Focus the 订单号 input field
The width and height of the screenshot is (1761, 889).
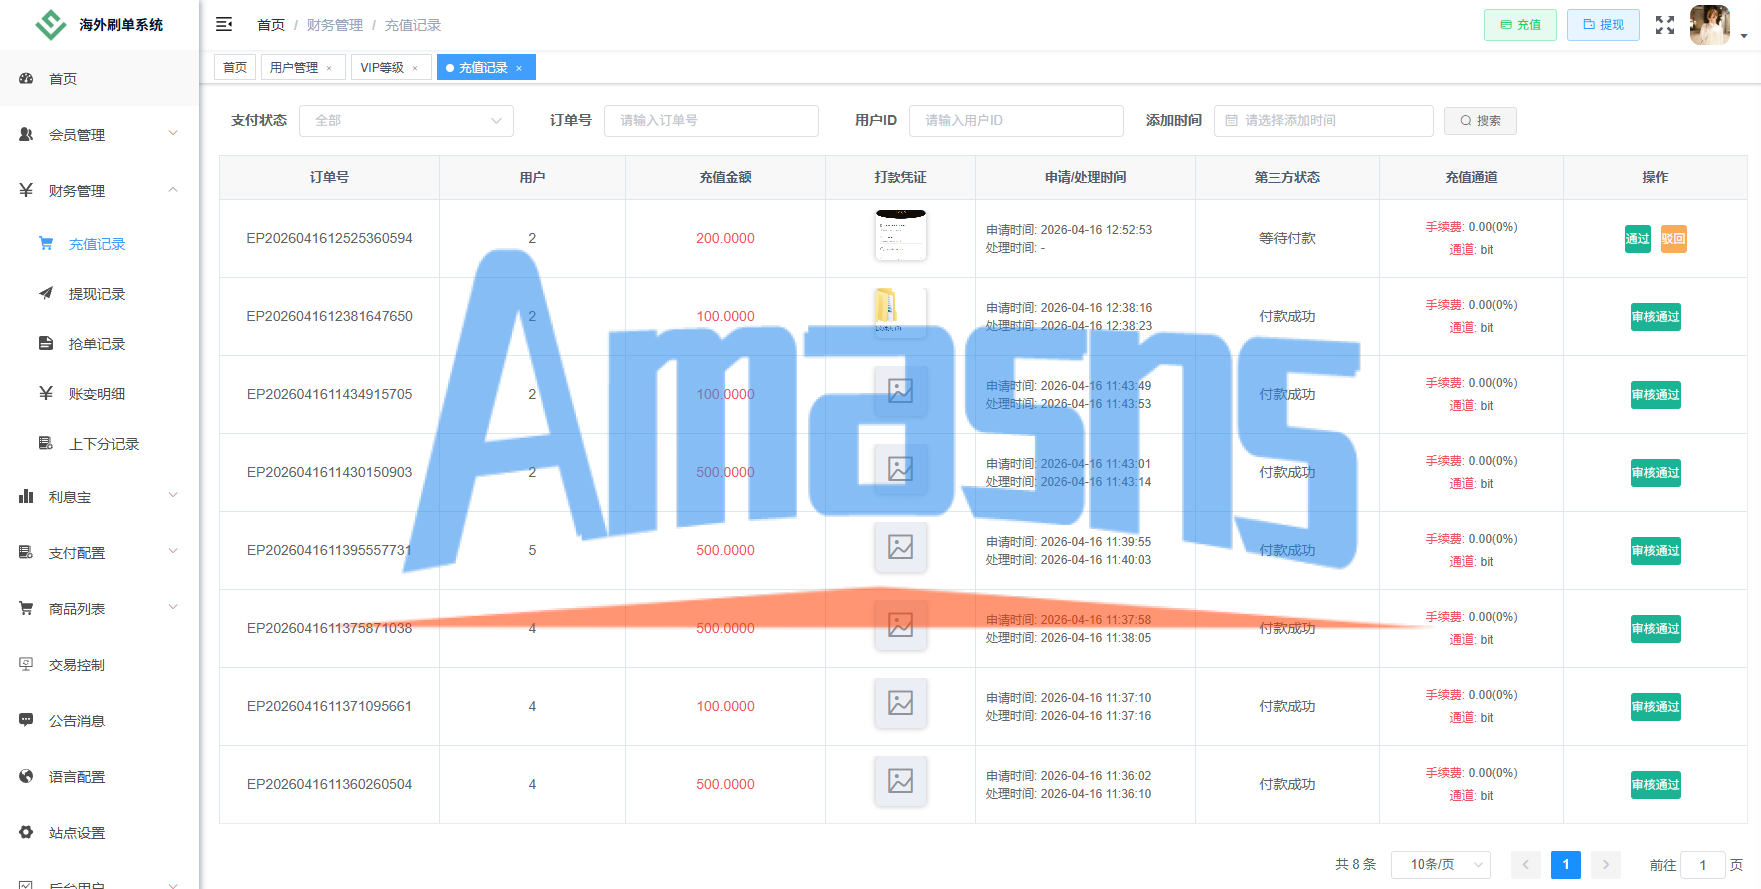point(711,120)
